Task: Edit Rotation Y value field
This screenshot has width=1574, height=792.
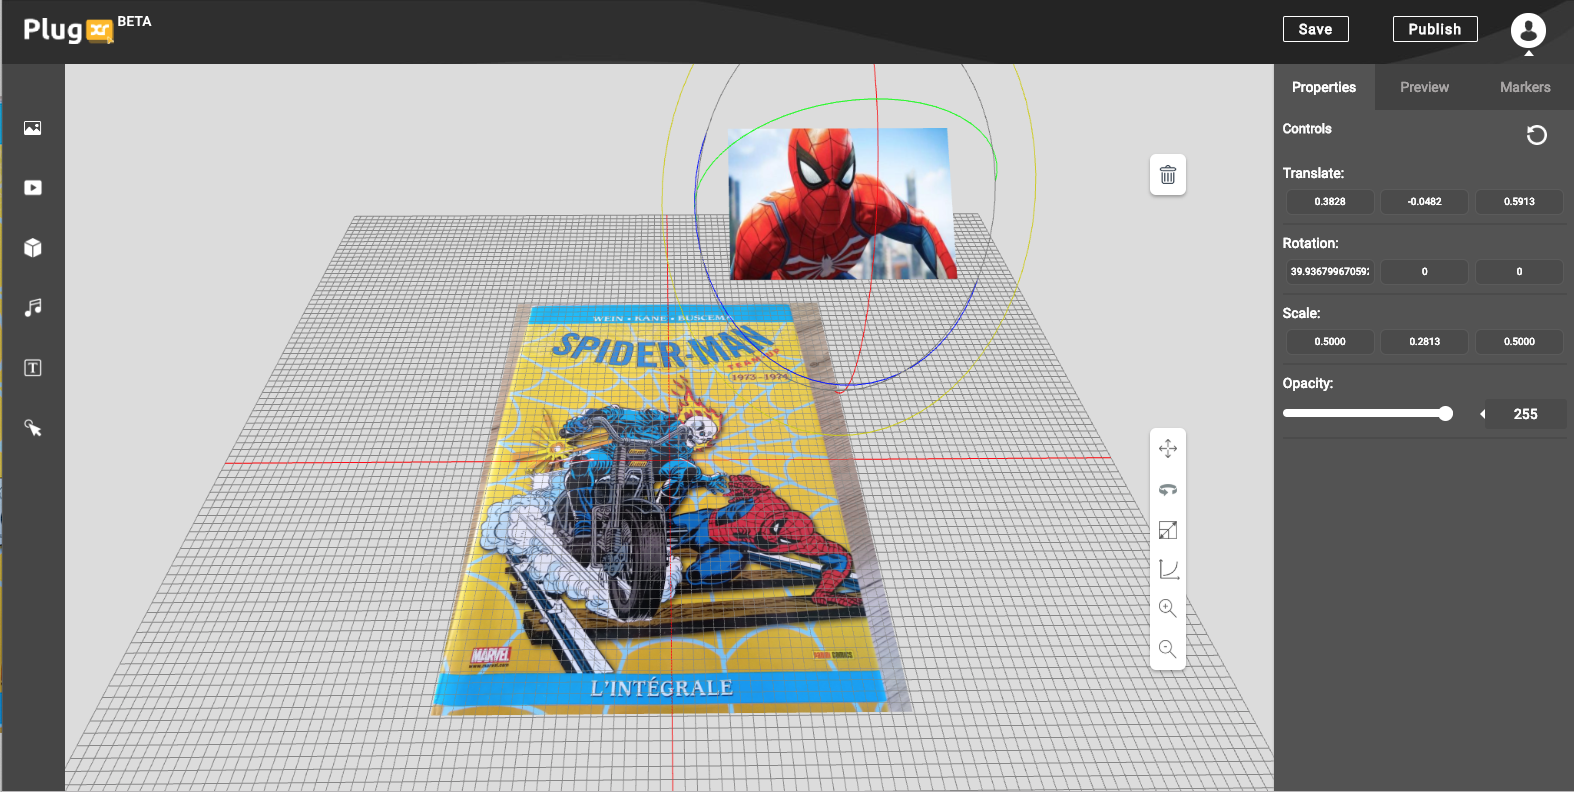Action: tap(1425, 271)
